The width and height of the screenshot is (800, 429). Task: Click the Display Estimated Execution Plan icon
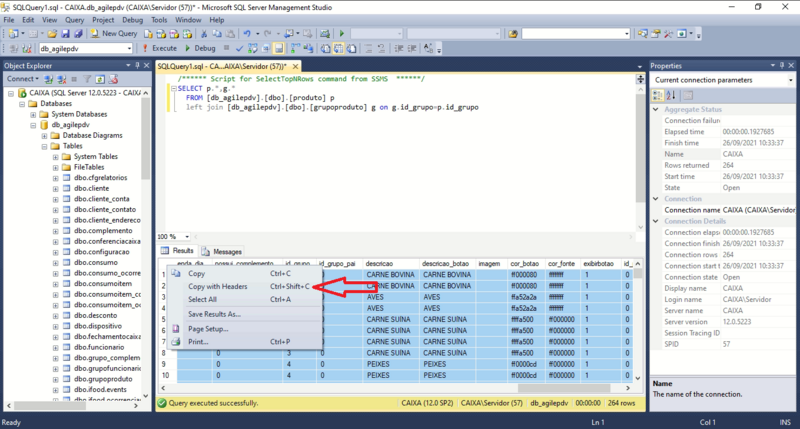point(253,48)
